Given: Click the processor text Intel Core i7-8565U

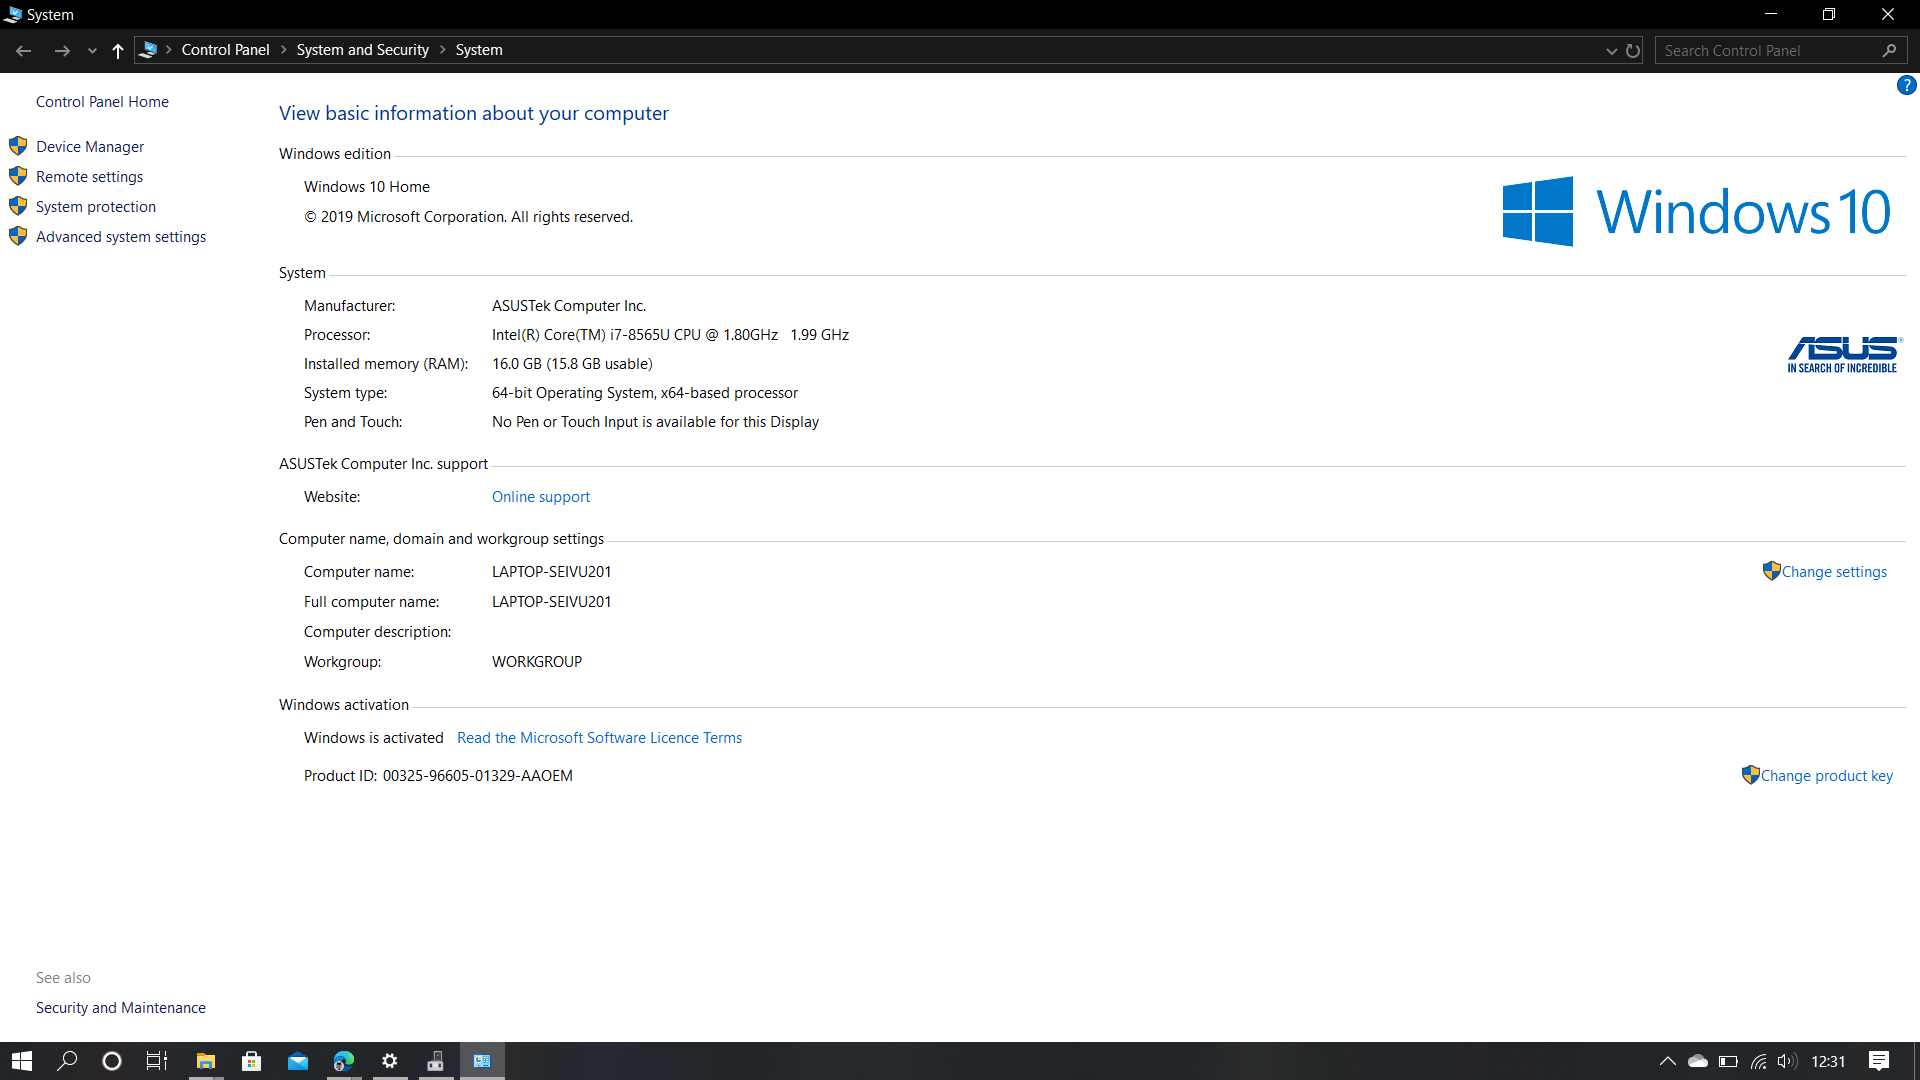Looking at the screenshot, I should click(670, 335).
